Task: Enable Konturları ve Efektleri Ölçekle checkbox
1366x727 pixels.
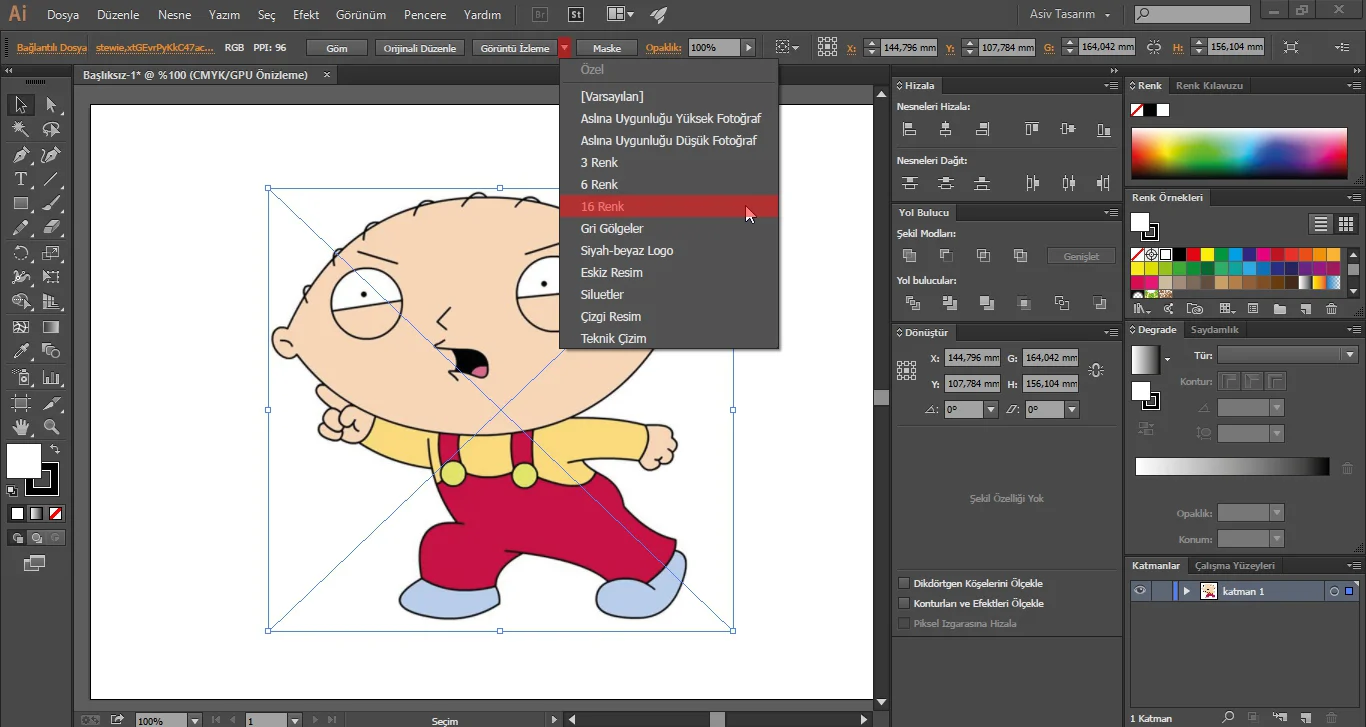Action: 904,603
